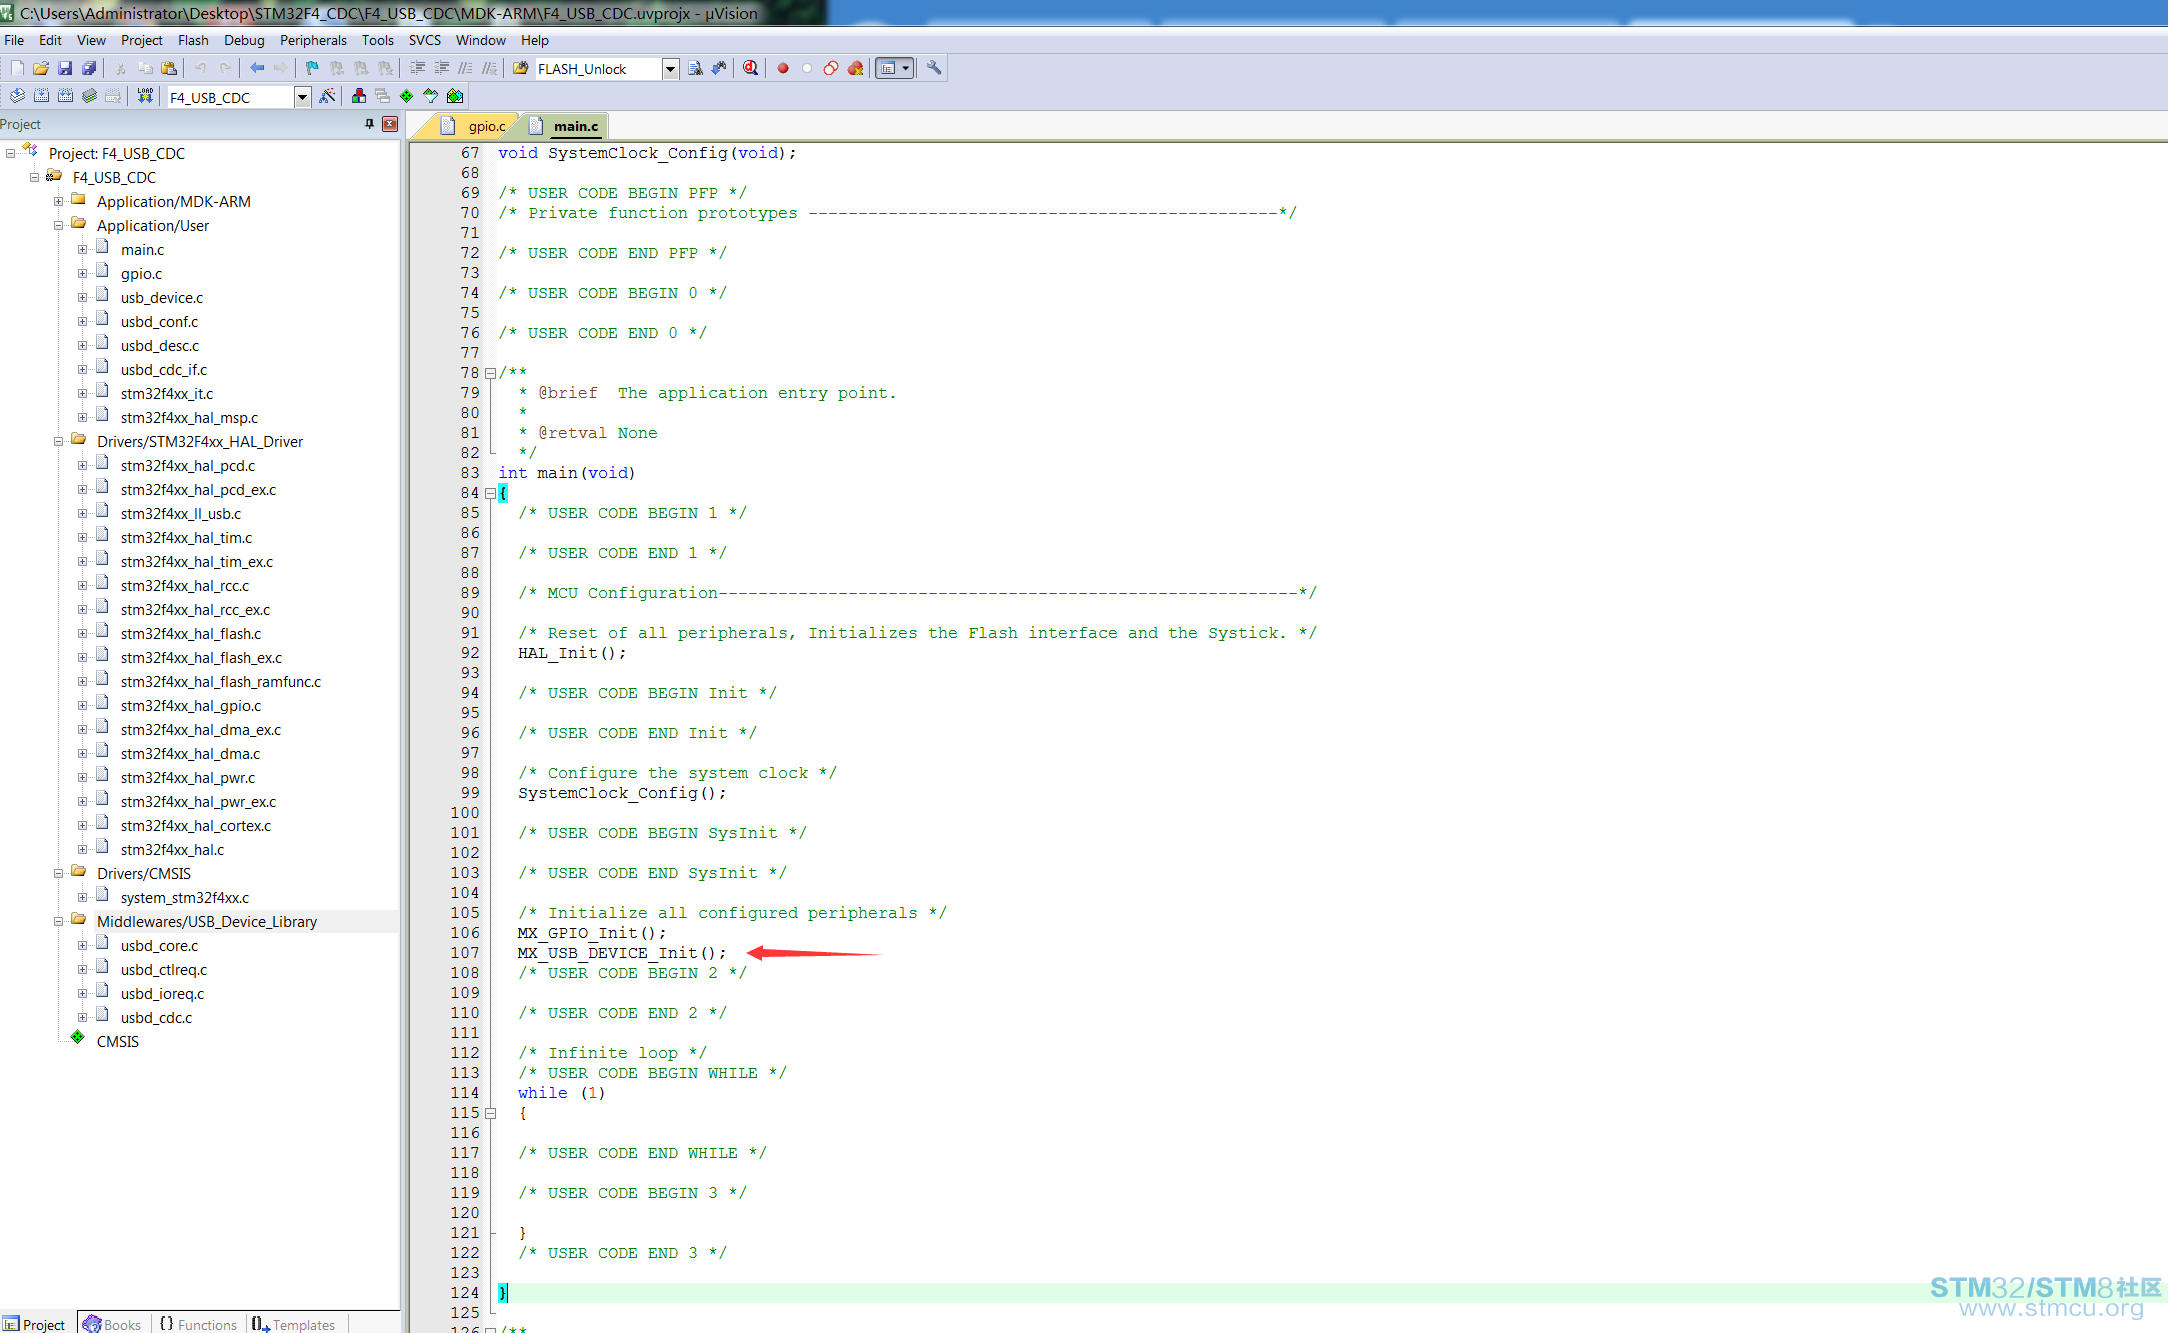Build target using the Build icon
Screen dimensions: 2168x1333
tap(41, 96)
